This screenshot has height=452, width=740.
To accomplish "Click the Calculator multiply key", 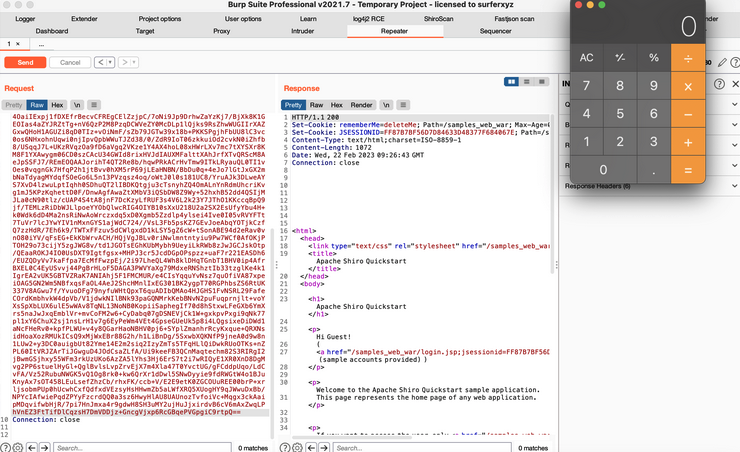I will [x=688, y=86].
